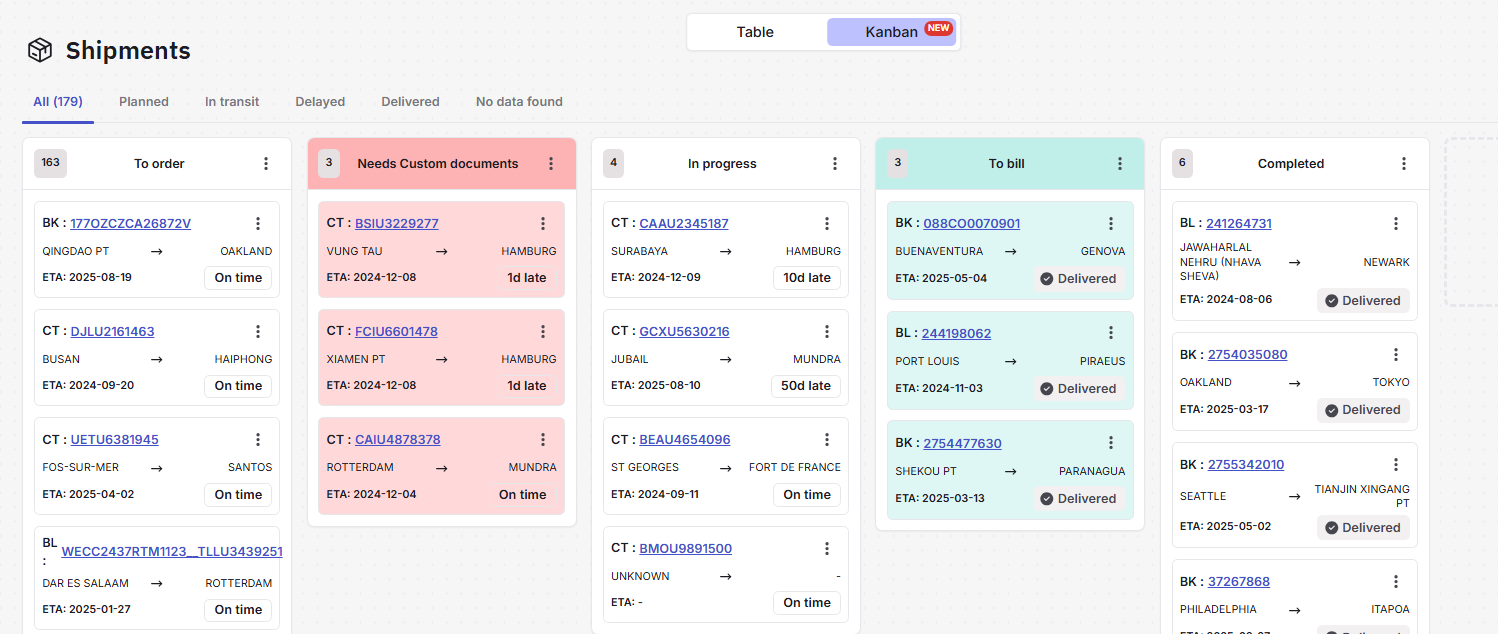1498x634 pixels.
Task: Open kebab menu for card 177OZCZCA26872V
Action: tap(258, 224)
